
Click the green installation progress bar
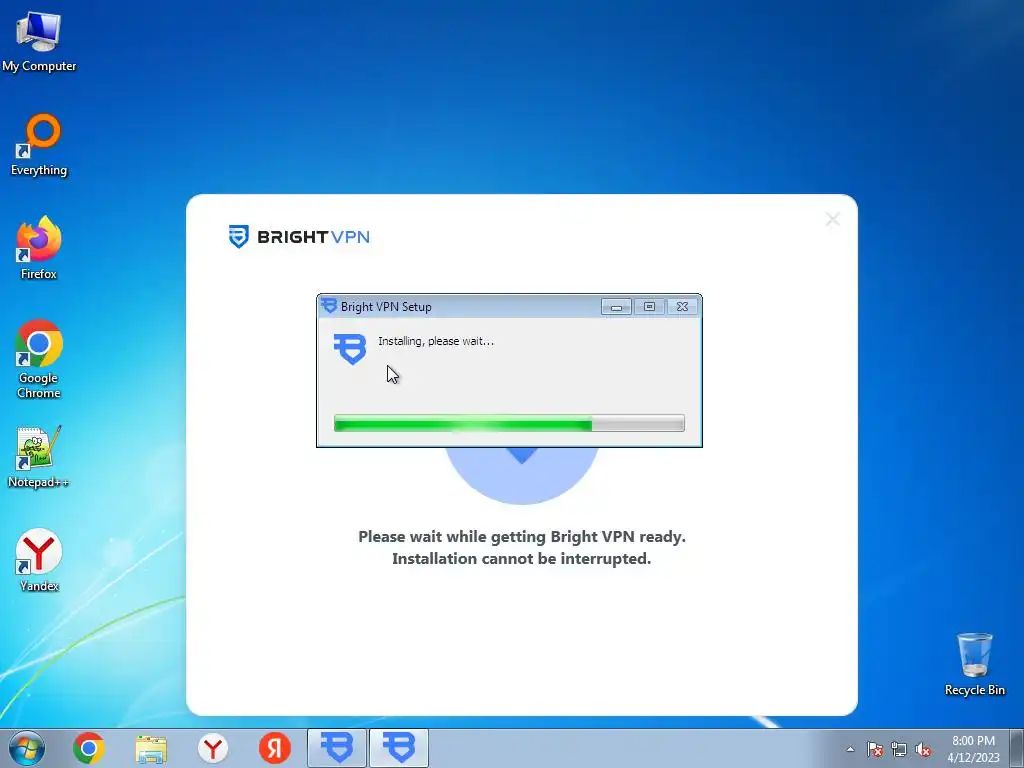pos(509,423)
